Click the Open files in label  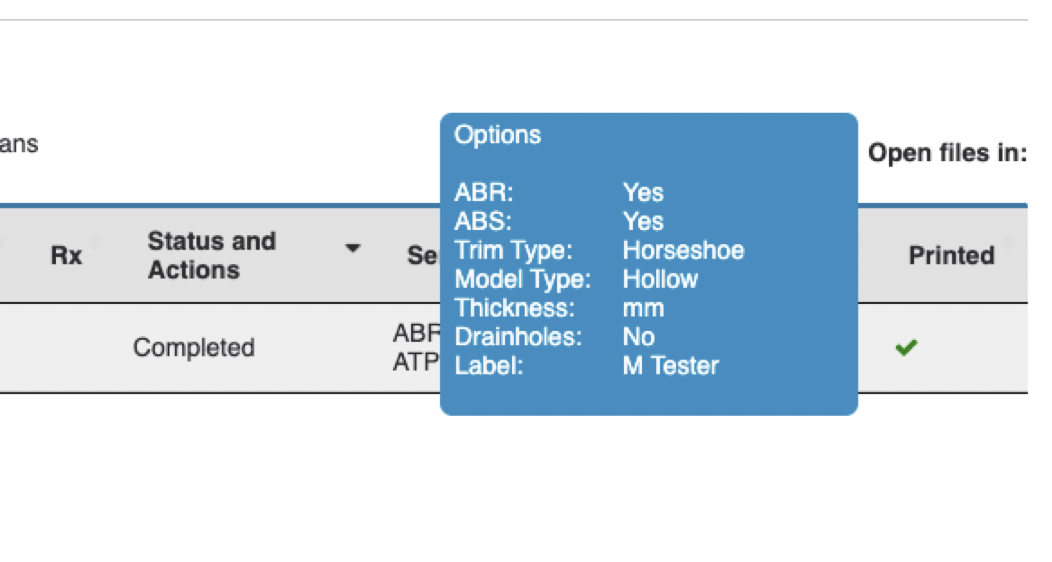pos(947,153)
